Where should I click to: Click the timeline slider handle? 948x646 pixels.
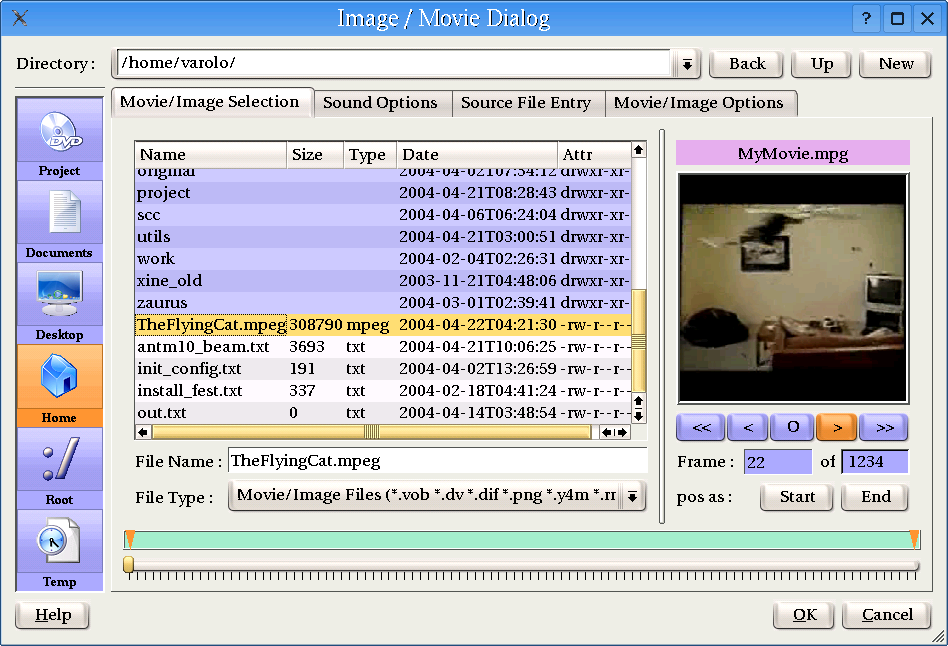pyautogui.click(x=128, y=565)
